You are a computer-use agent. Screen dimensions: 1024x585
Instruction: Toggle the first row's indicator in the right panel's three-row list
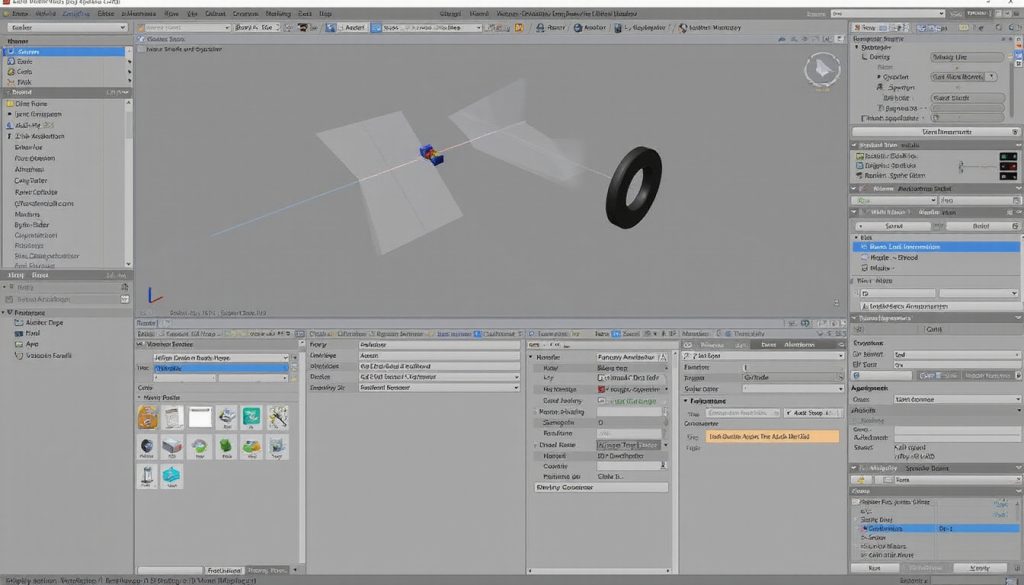pyautogui.click(x=1008, y=156)
